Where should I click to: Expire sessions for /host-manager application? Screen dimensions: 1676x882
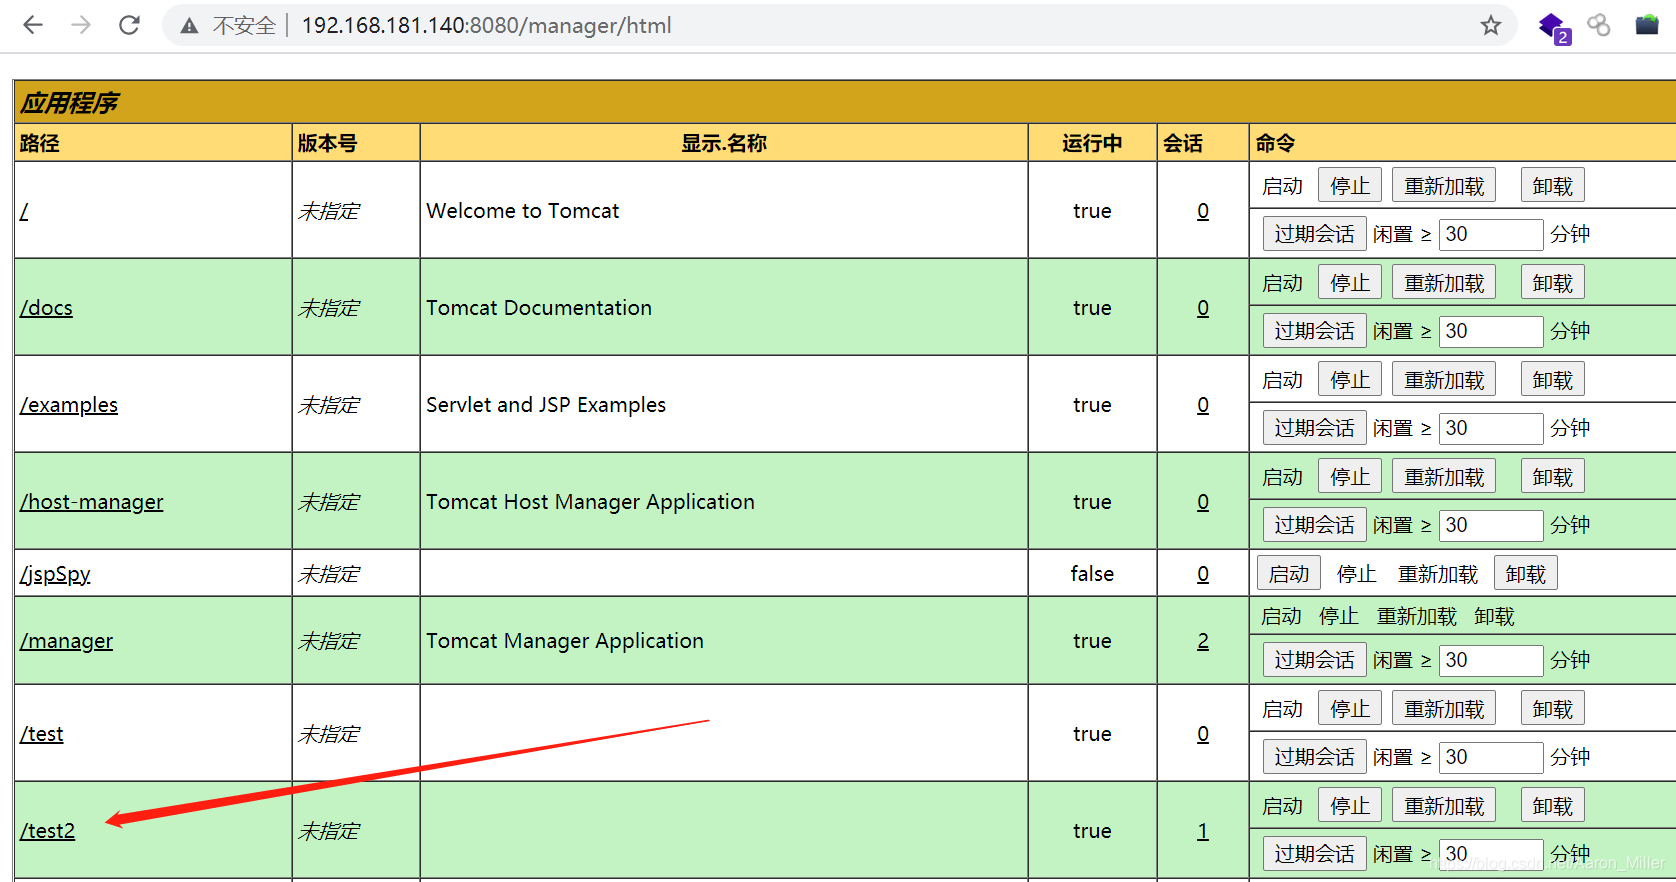click(1314, 525)
